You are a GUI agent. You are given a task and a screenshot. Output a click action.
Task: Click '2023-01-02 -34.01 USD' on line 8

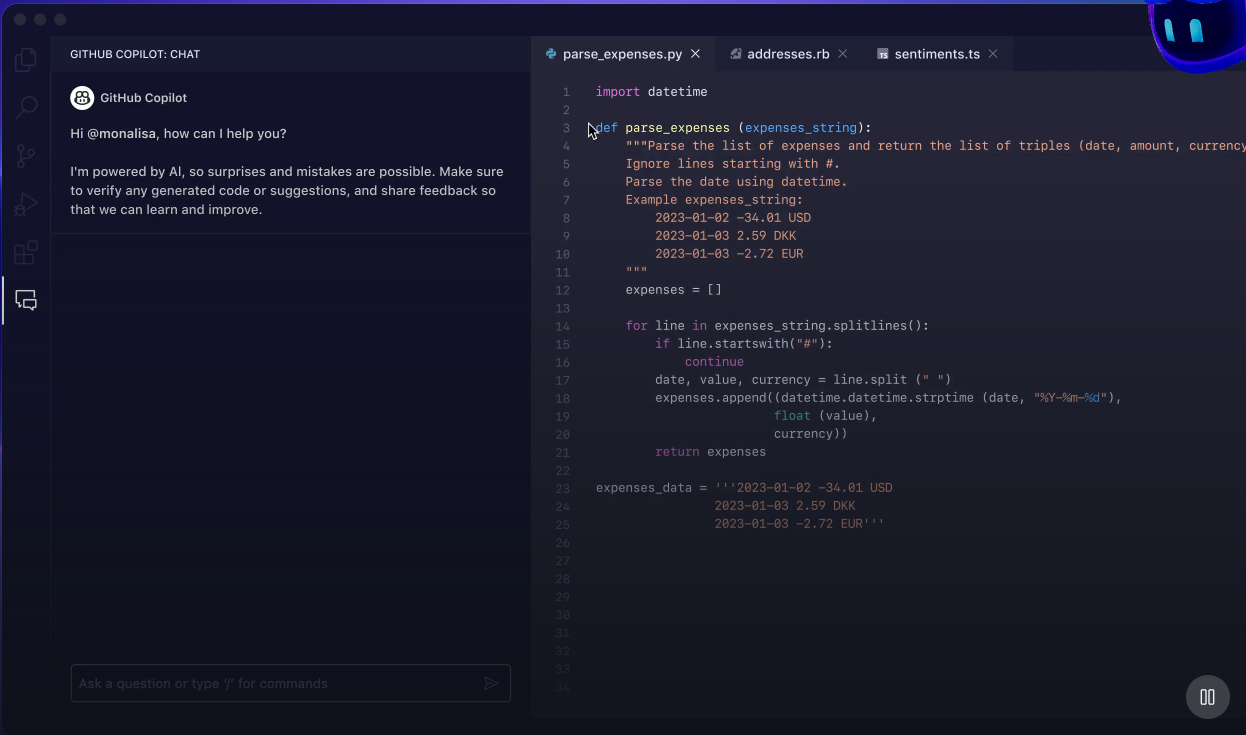coord(733,218)
